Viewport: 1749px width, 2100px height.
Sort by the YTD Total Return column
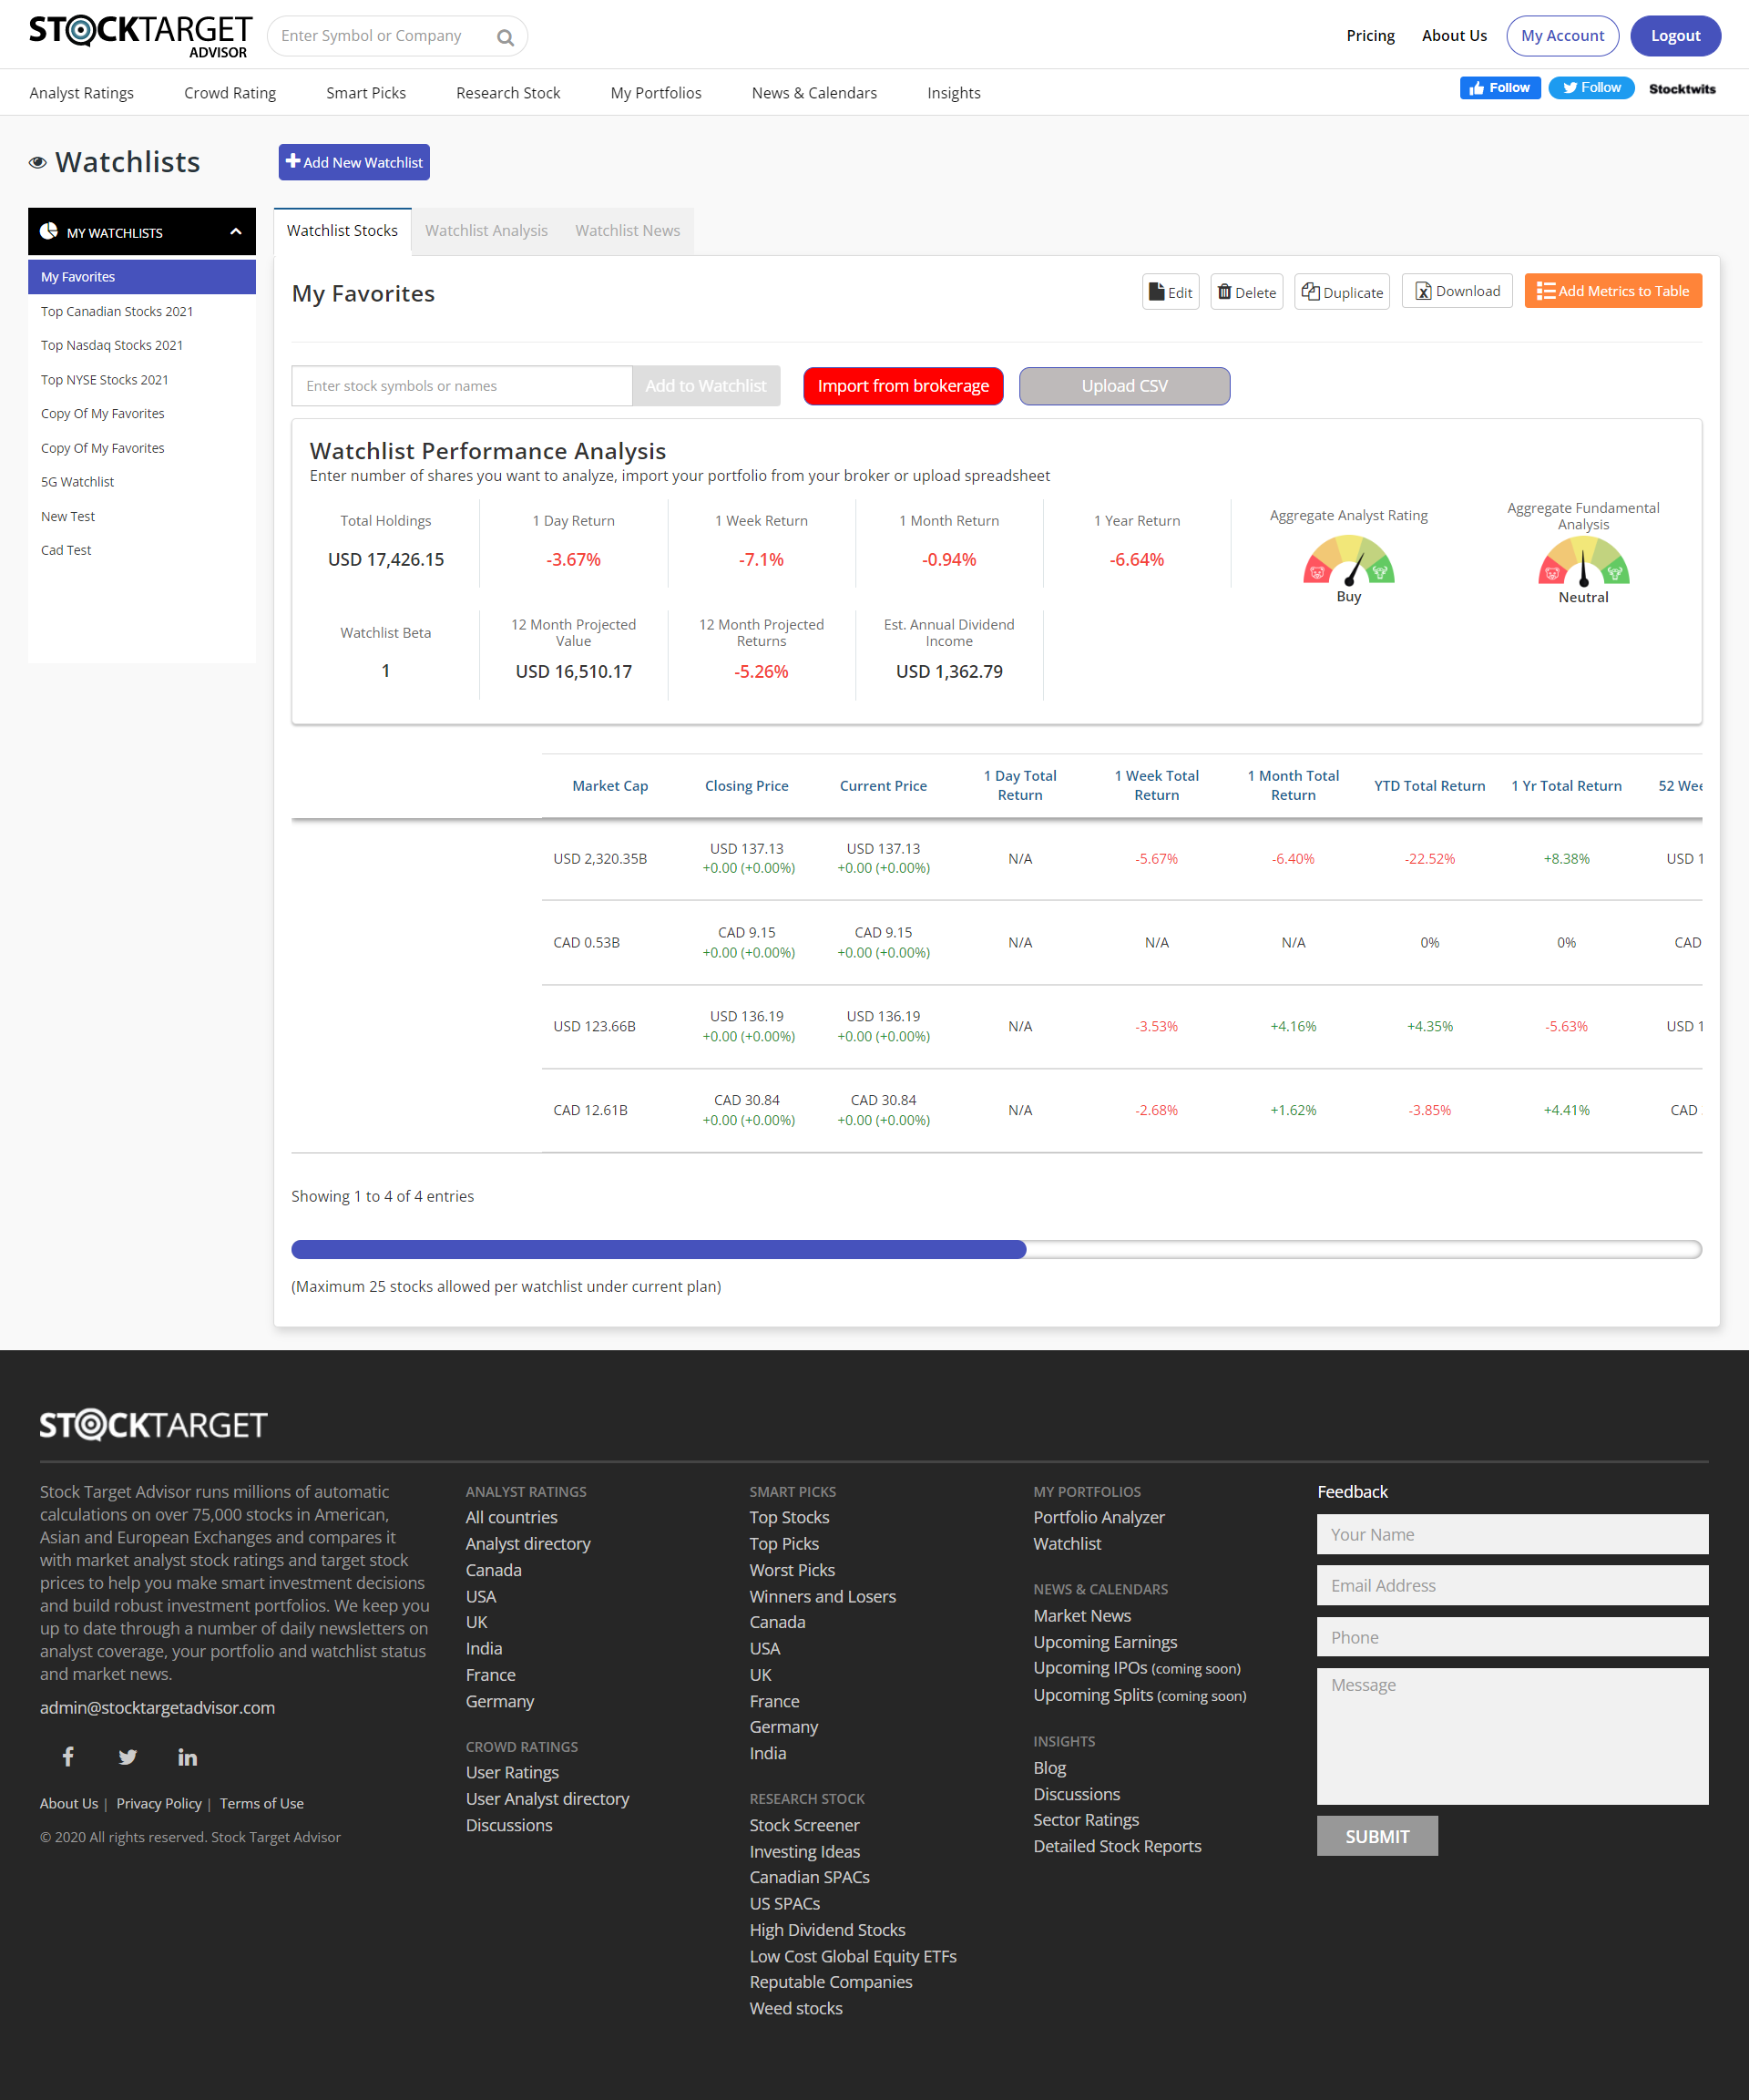(x=1429, y=786)
